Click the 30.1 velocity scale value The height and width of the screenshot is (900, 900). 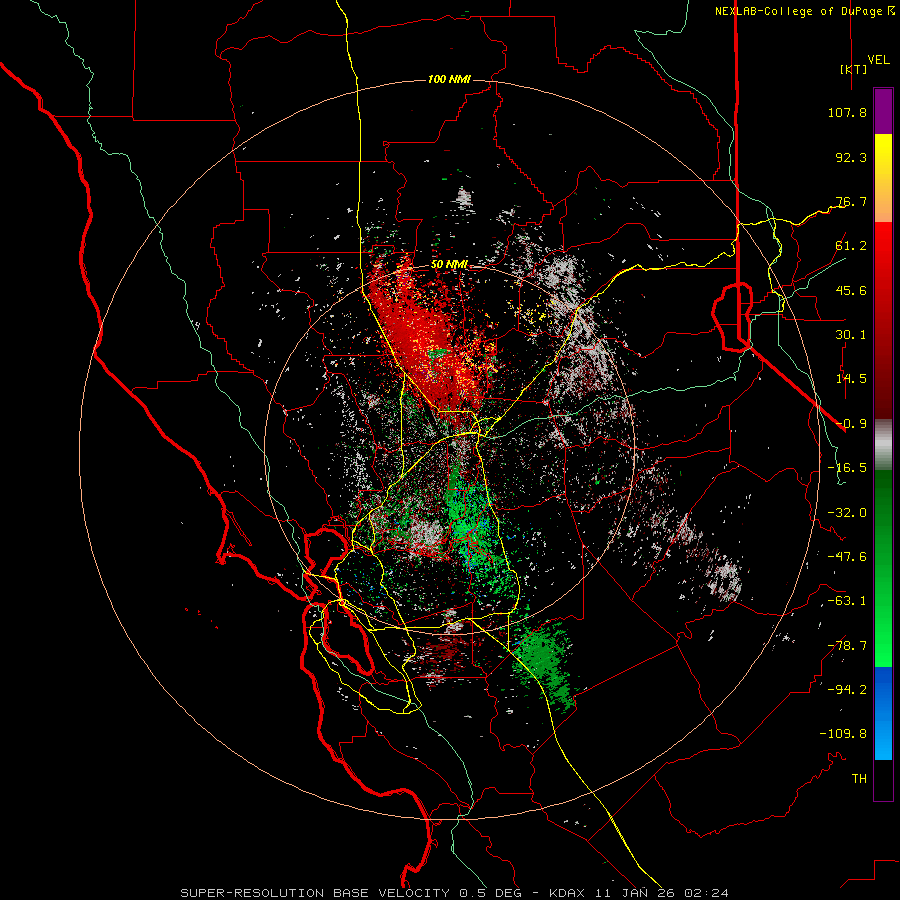click(851, 335)
